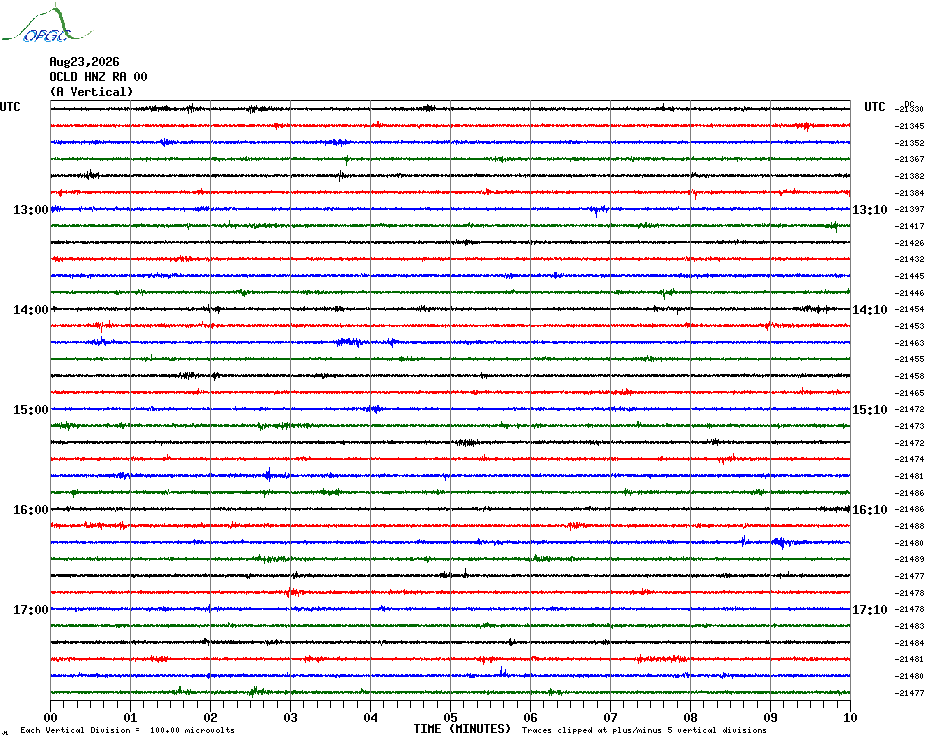Click the black trace starting at 16:00
The height and width of the screenshot is (744, 930).
(x=450, y=508)
